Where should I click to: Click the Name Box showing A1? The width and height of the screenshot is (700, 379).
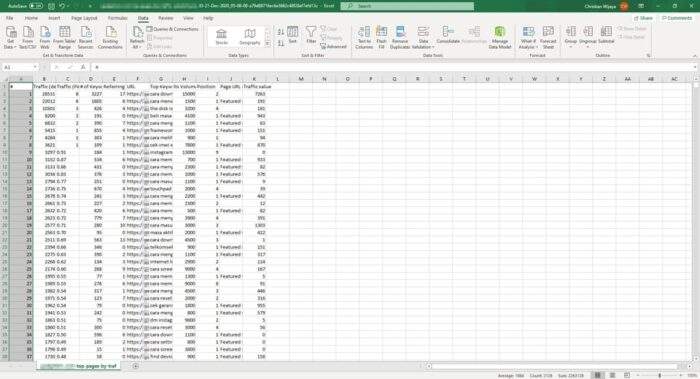click(20, 67)
